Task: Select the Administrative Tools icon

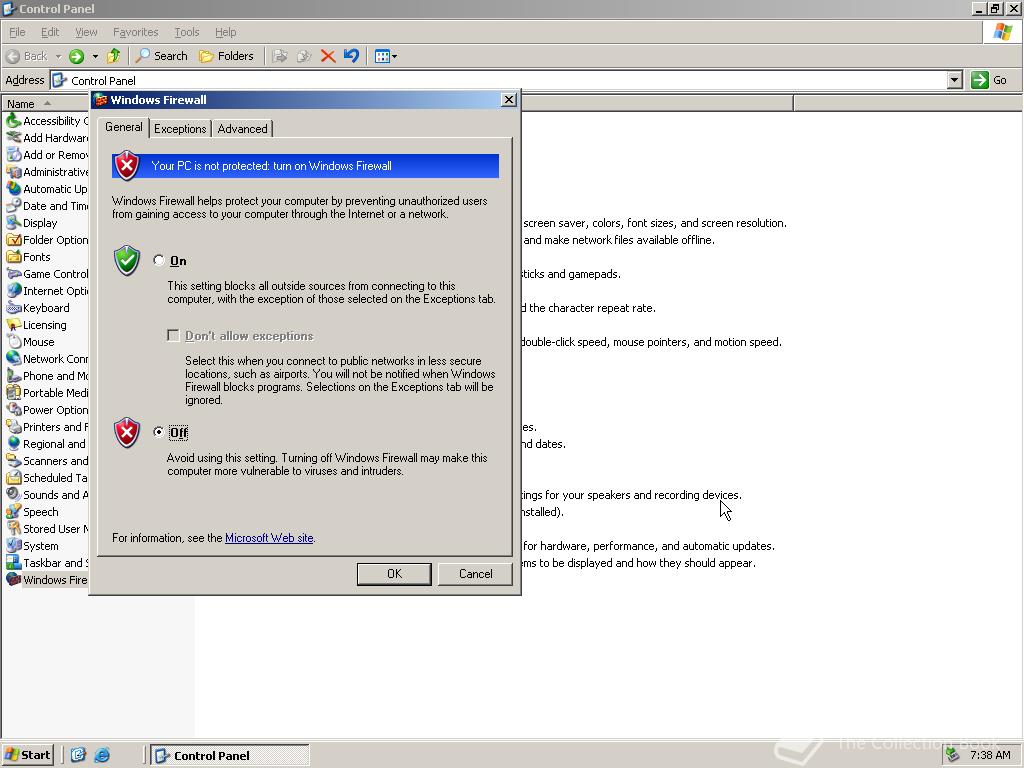Action: (x=14, y=172)
